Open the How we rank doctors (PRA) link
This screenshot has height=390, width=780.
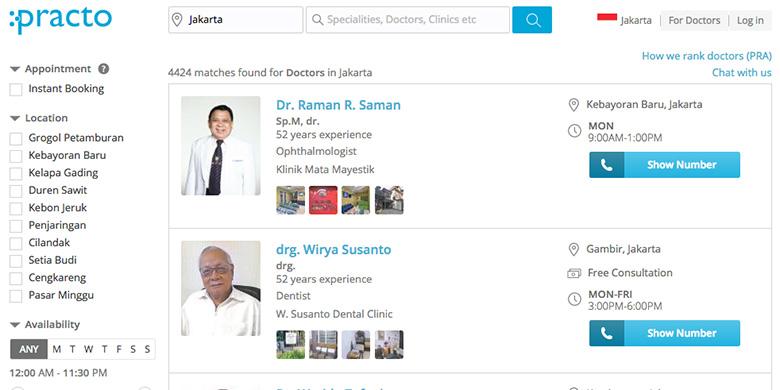[x=706, y=56]
